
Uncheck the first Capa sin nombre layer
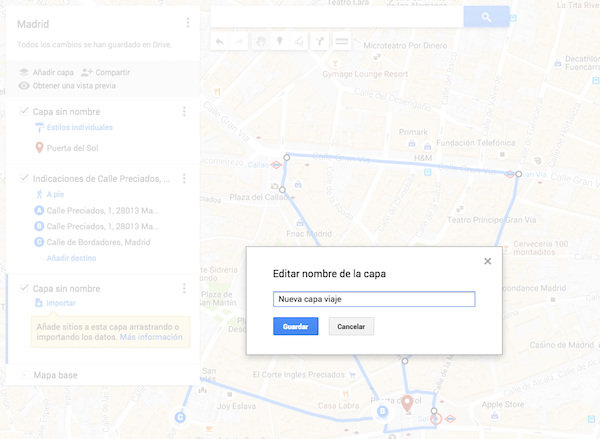point(24,111)
